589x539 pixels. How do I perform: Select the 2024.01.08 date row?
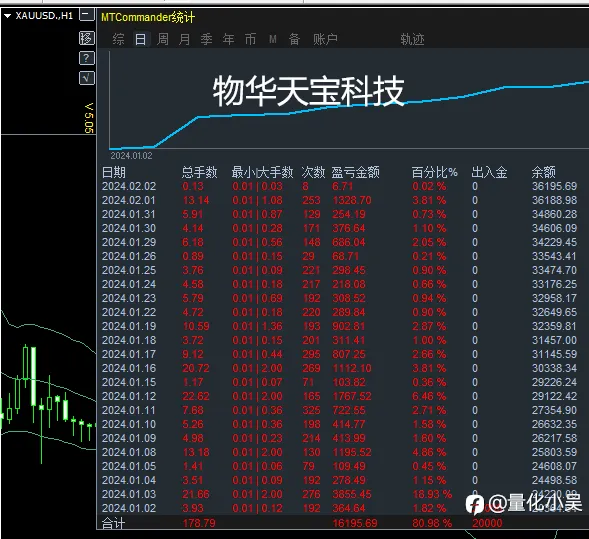coord(340,452)
